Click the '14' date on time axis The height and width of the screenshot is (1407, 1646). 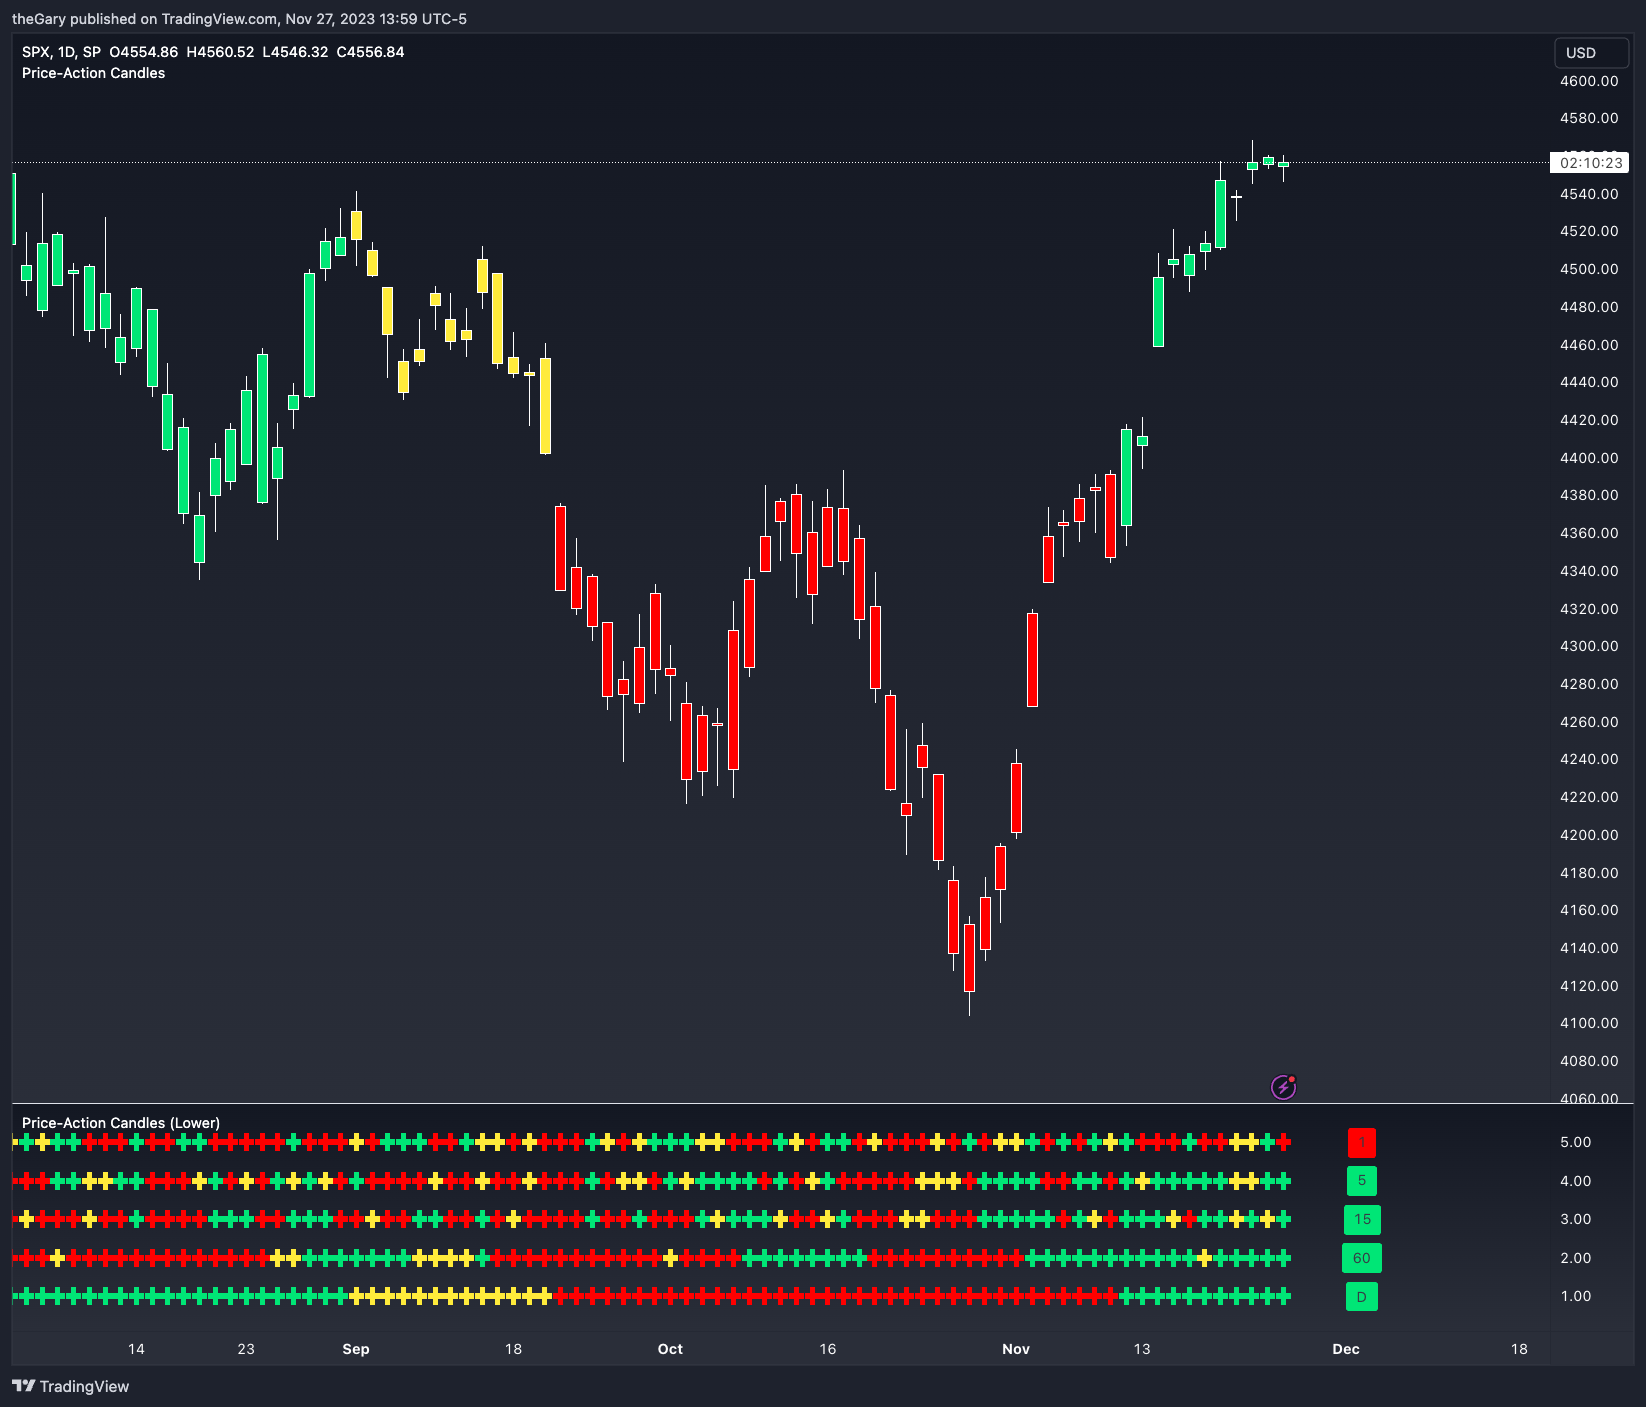pos(136,1349)
